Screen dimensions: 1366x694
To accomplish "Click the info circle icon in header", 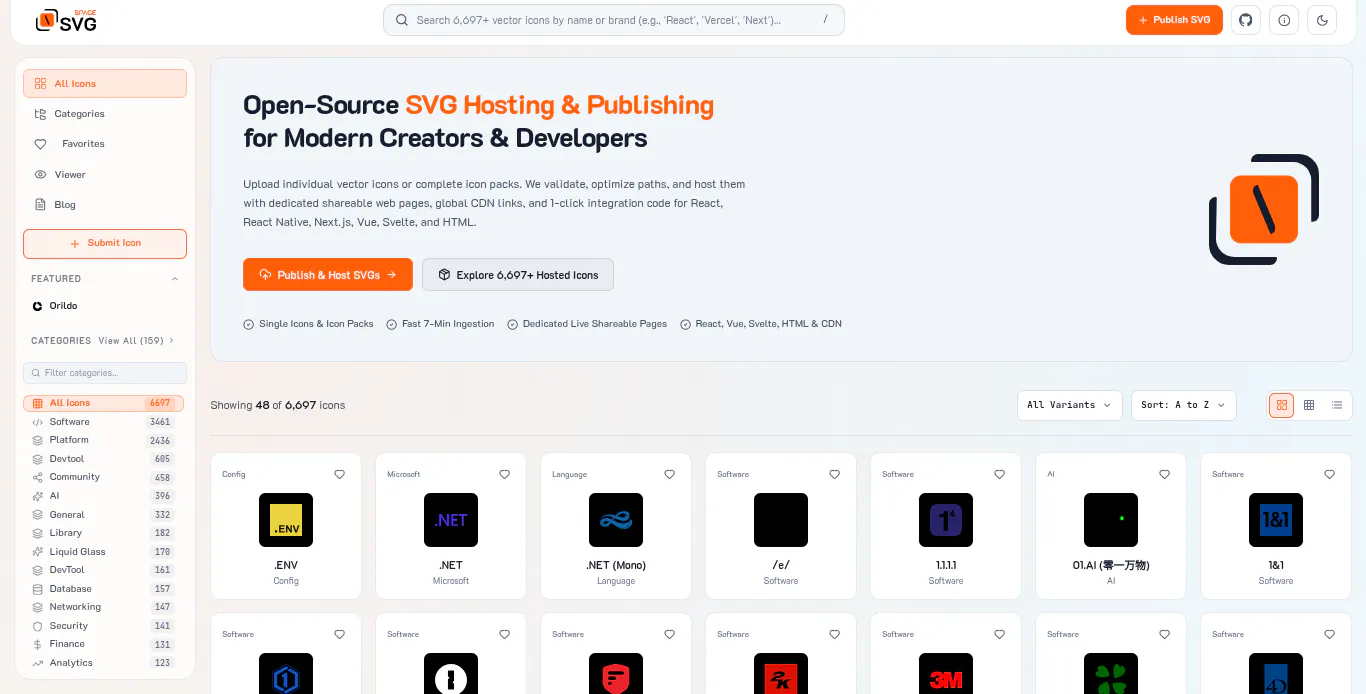I will [x=1284, y=20].
